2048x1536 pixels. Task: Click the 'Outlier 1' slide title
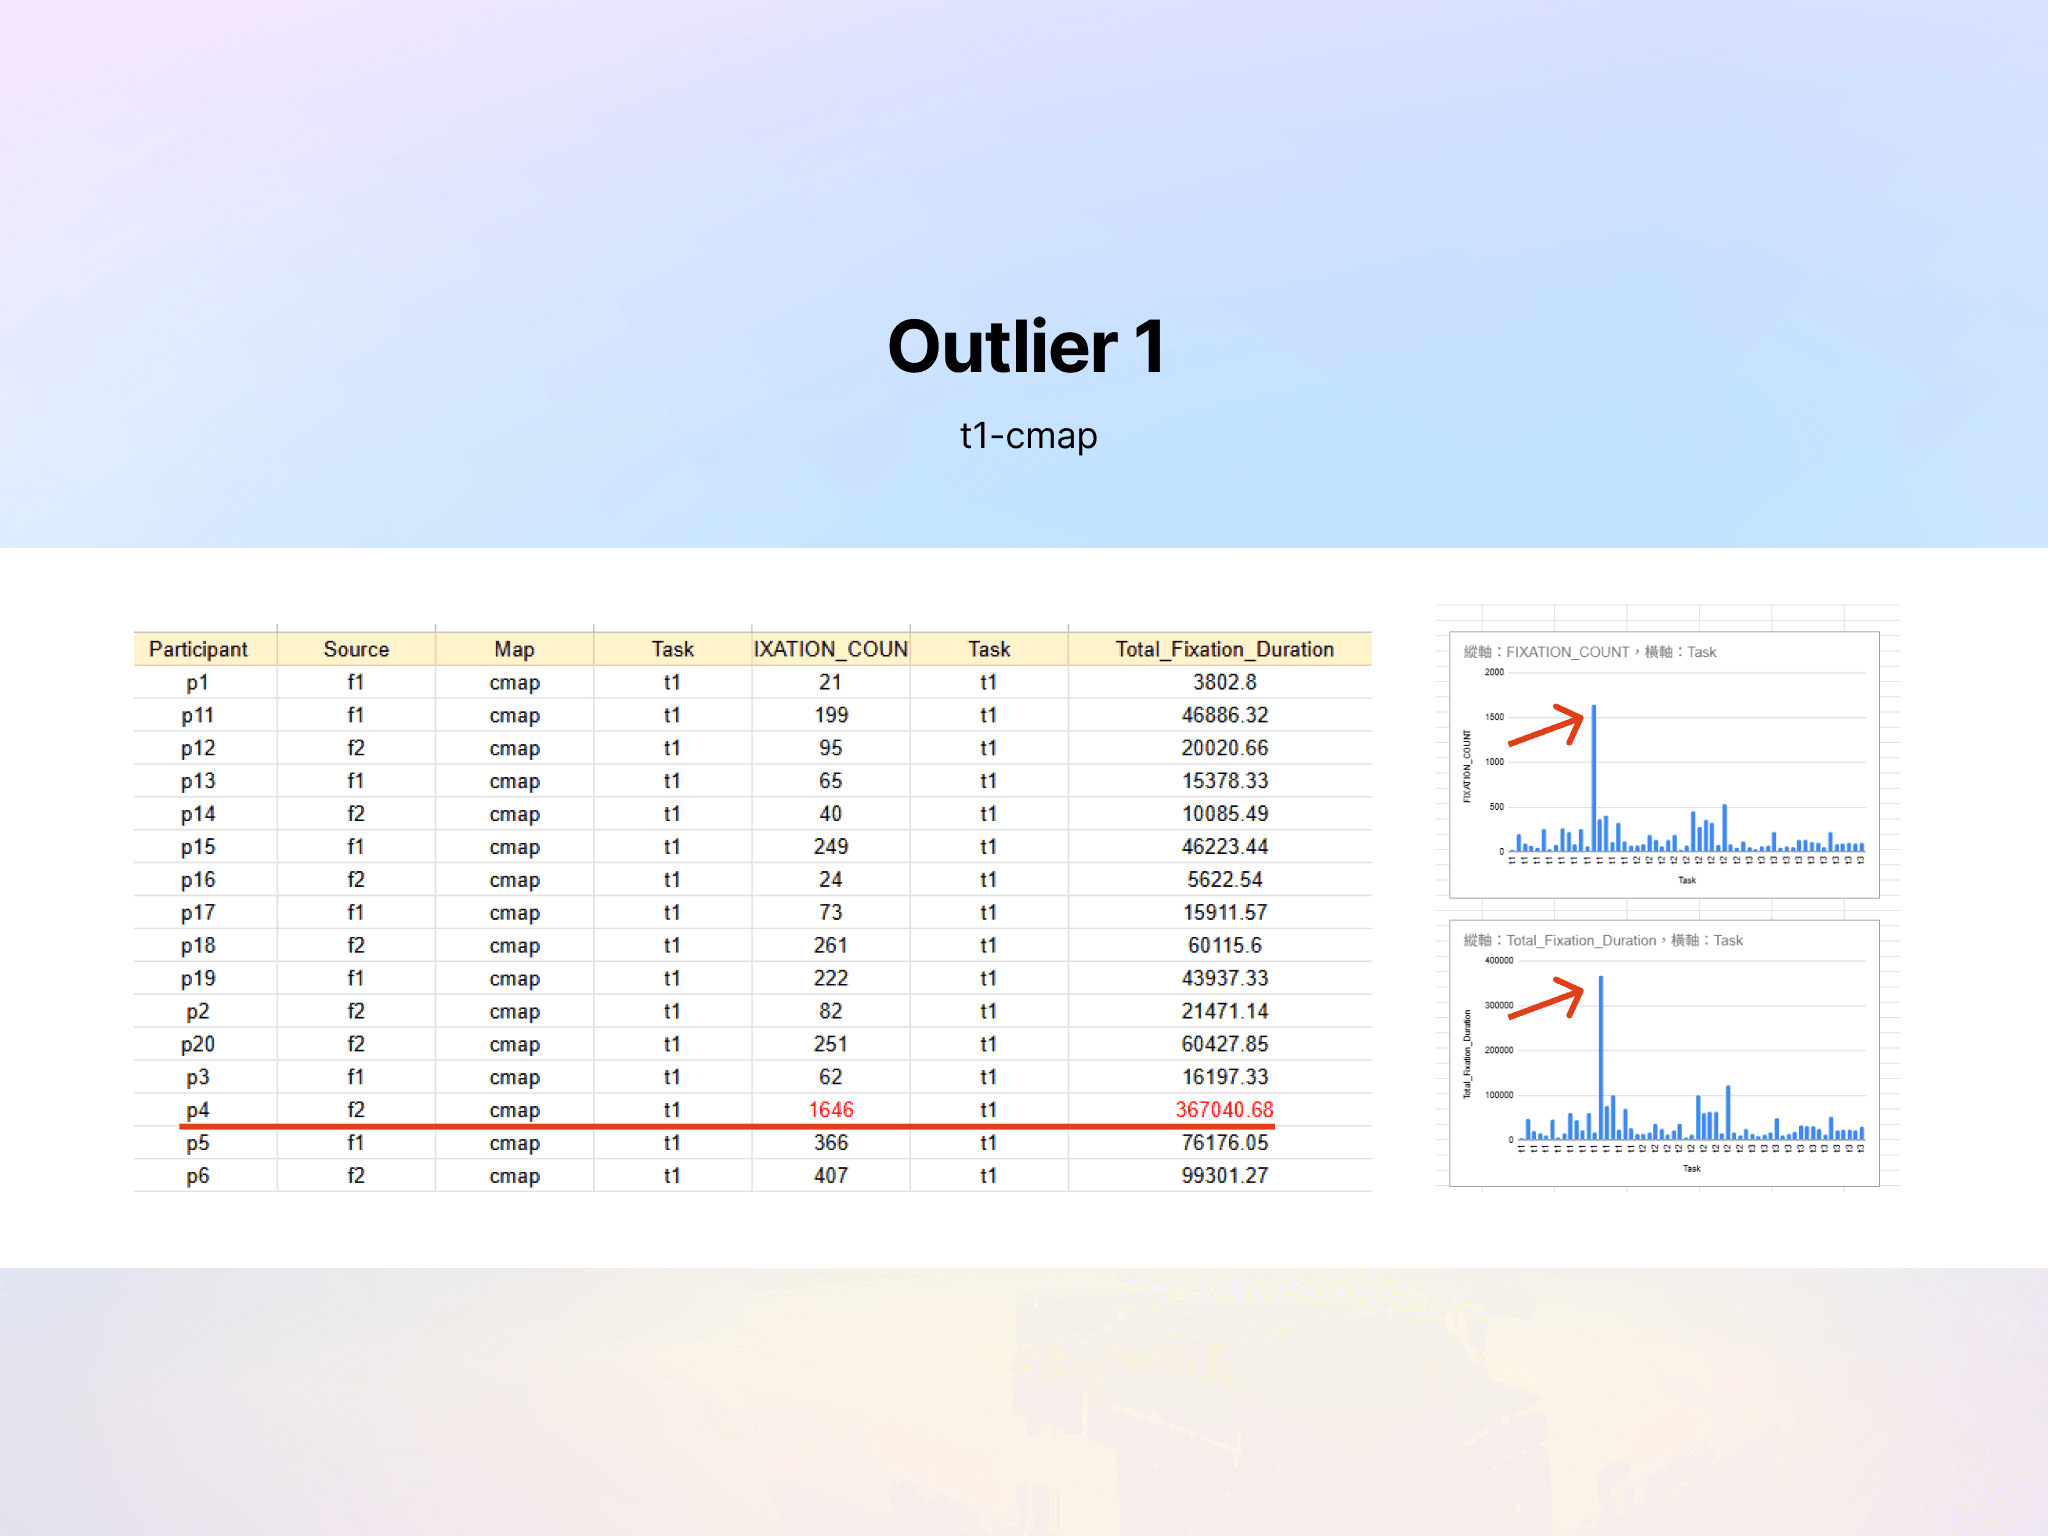[x=1027, y=347]
